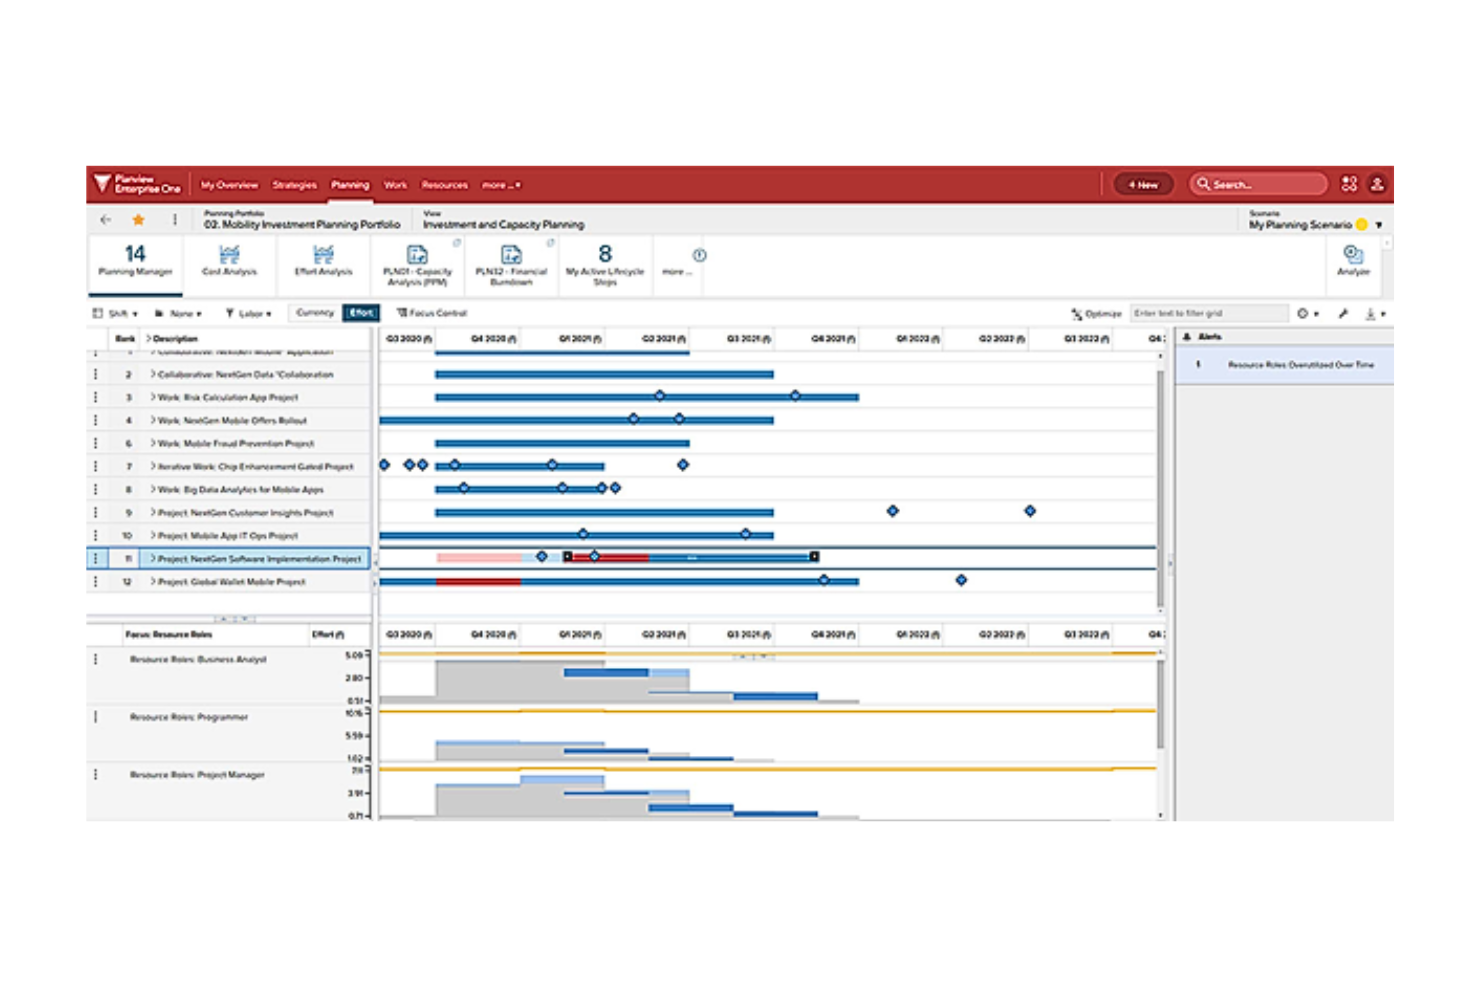Open row menu for Risk Calculation App Project
Screen dimensions: 1480x987
pyautogui.click(x=96, y=397)
